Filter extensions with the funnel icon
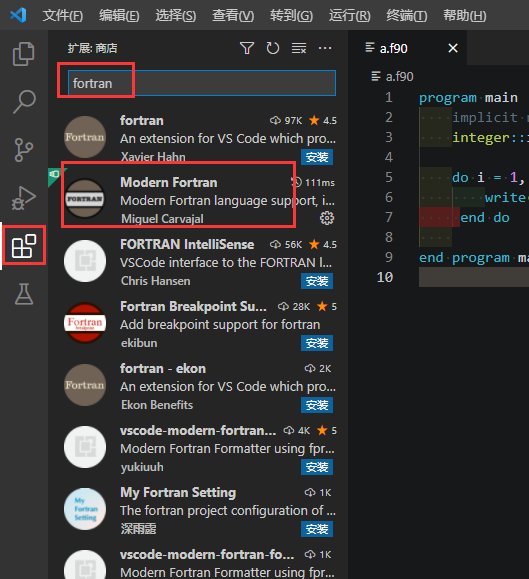 247,48
